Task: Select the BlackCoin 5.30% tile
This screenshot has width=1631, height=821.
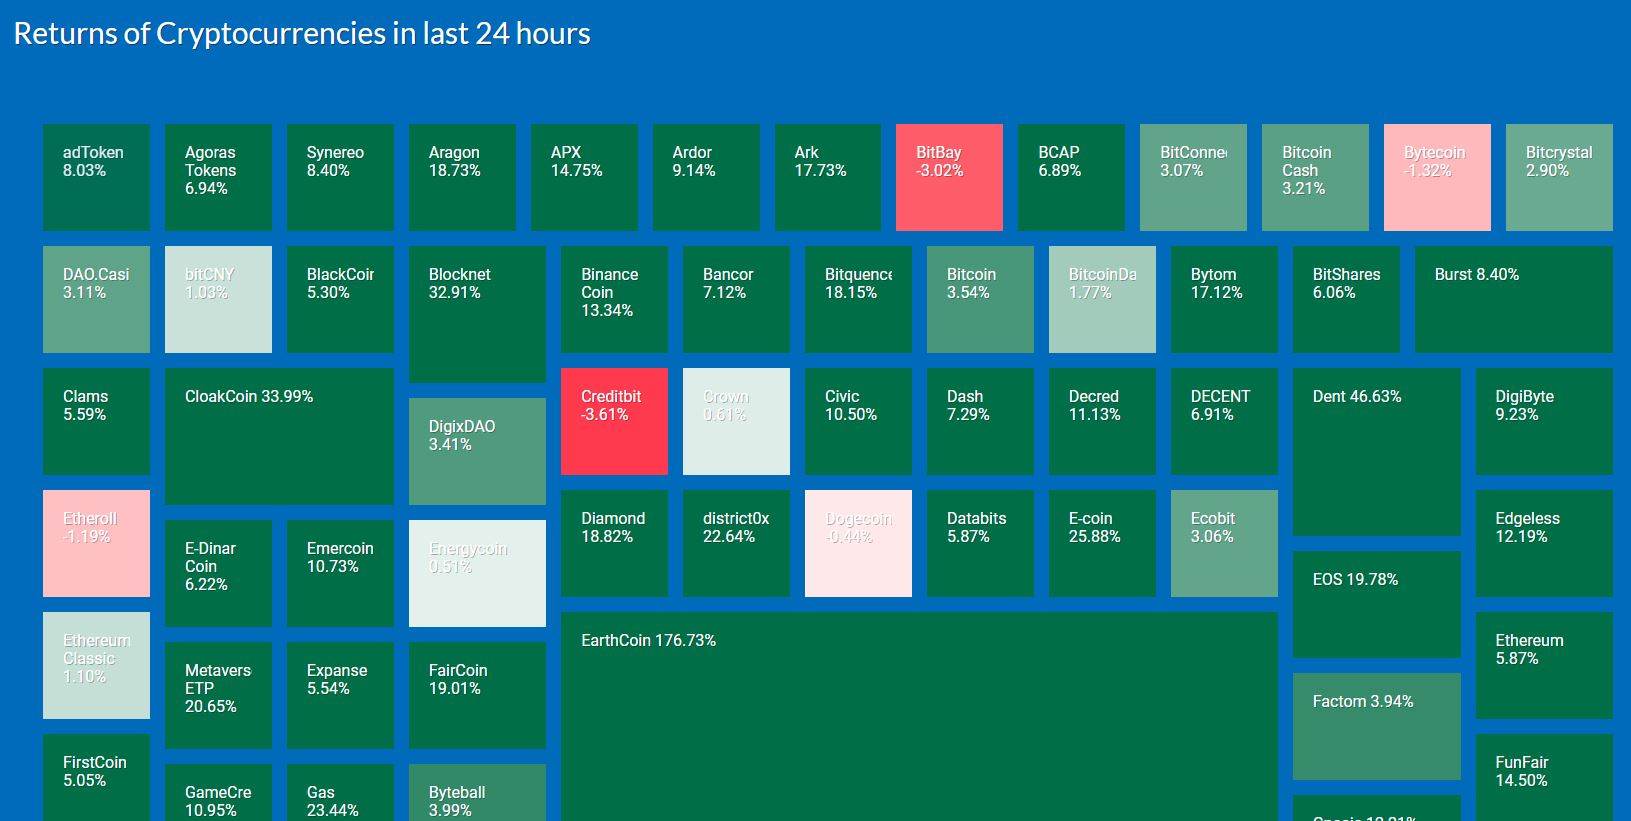Action: coord(340,299)
